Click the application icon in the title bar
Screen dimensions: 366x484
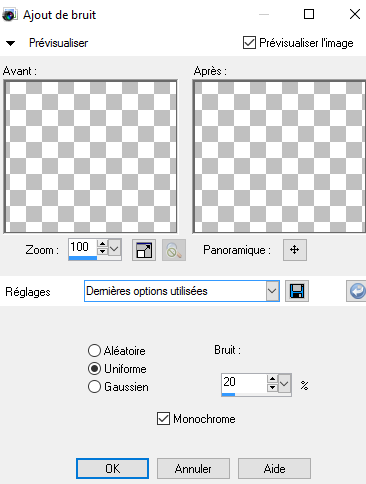coord(9,15)
